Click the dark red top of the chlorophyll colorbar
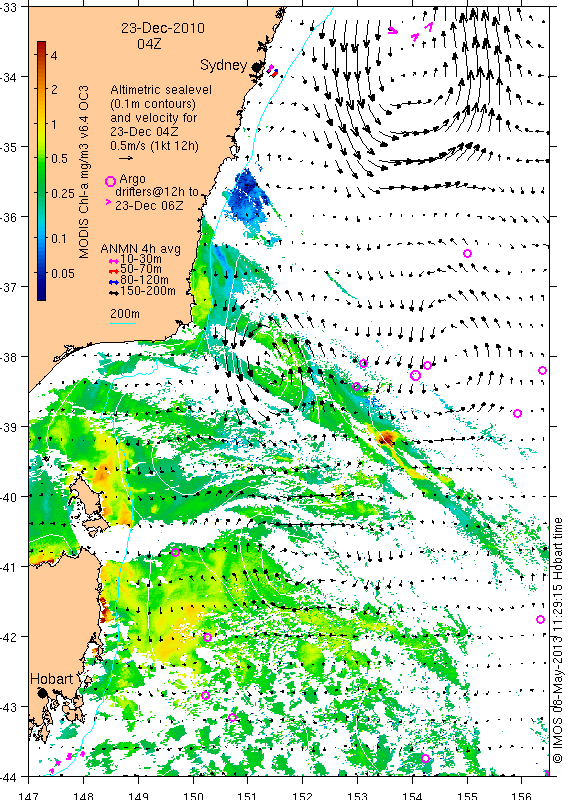Screen dimensions: 570x800 point(41,45)
